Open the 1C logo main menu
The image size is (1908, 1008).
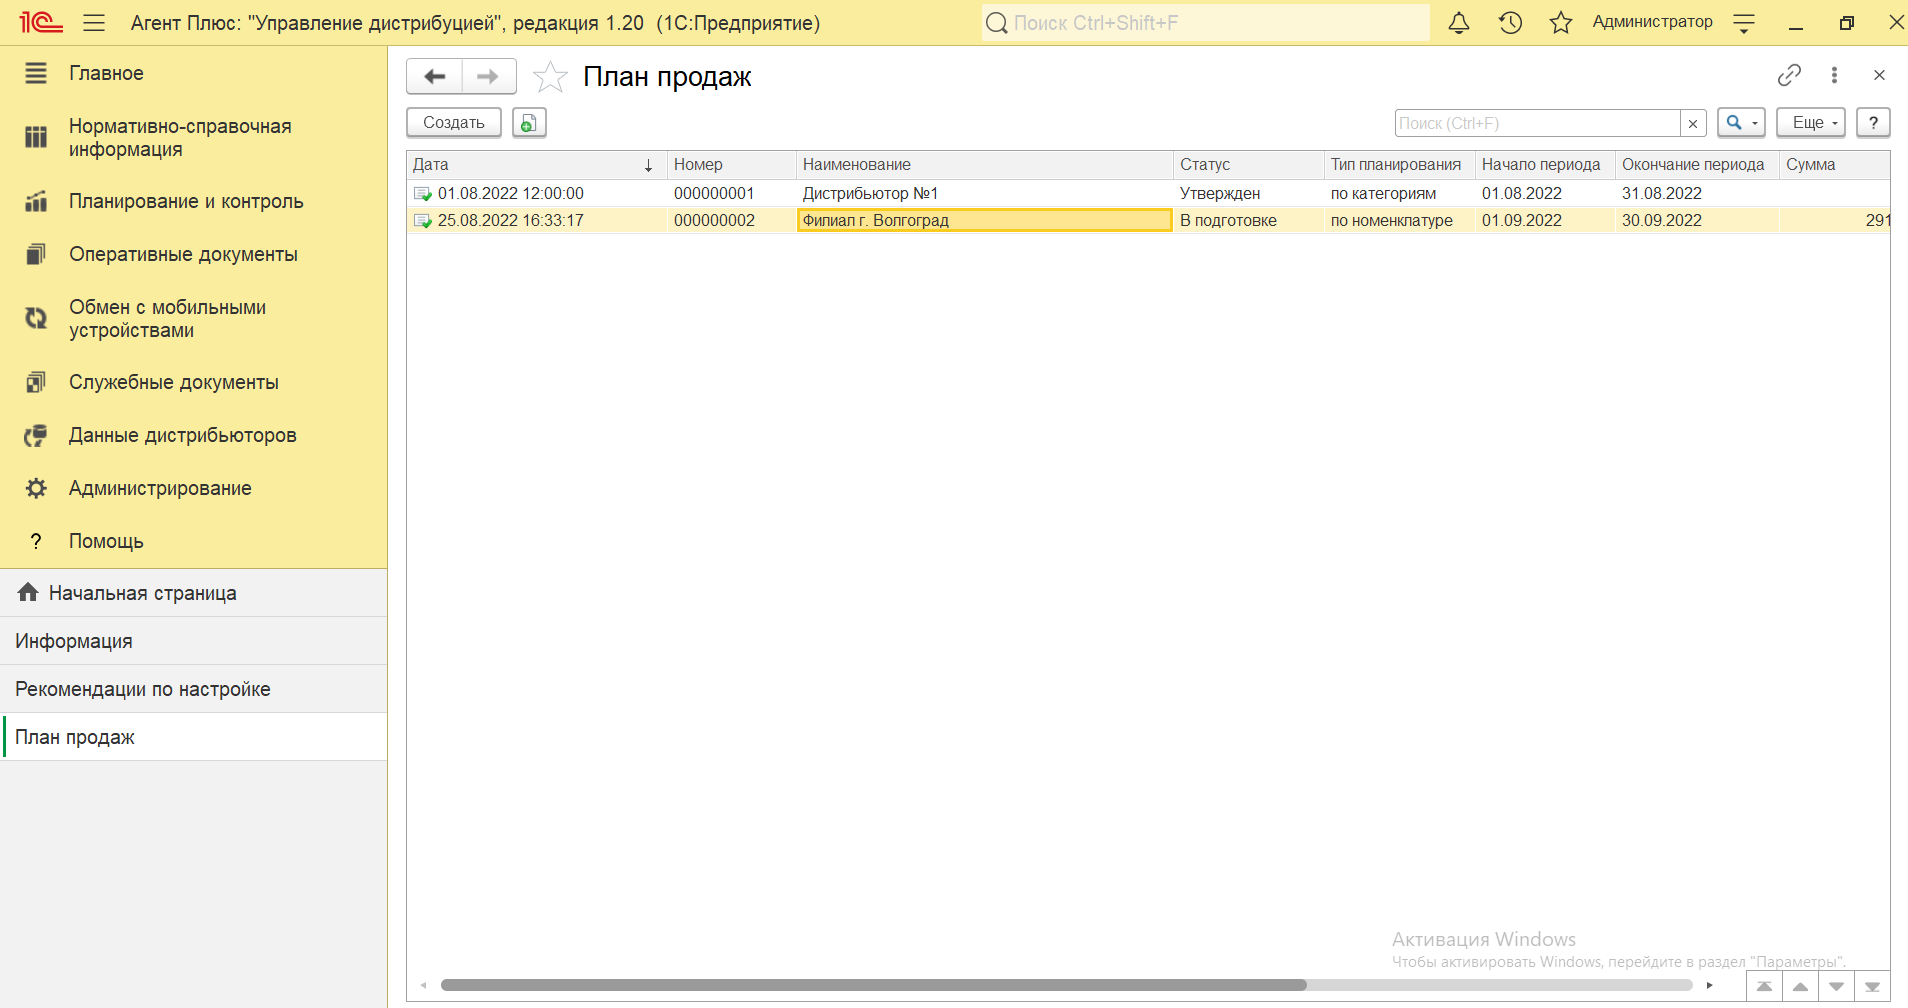41,22
